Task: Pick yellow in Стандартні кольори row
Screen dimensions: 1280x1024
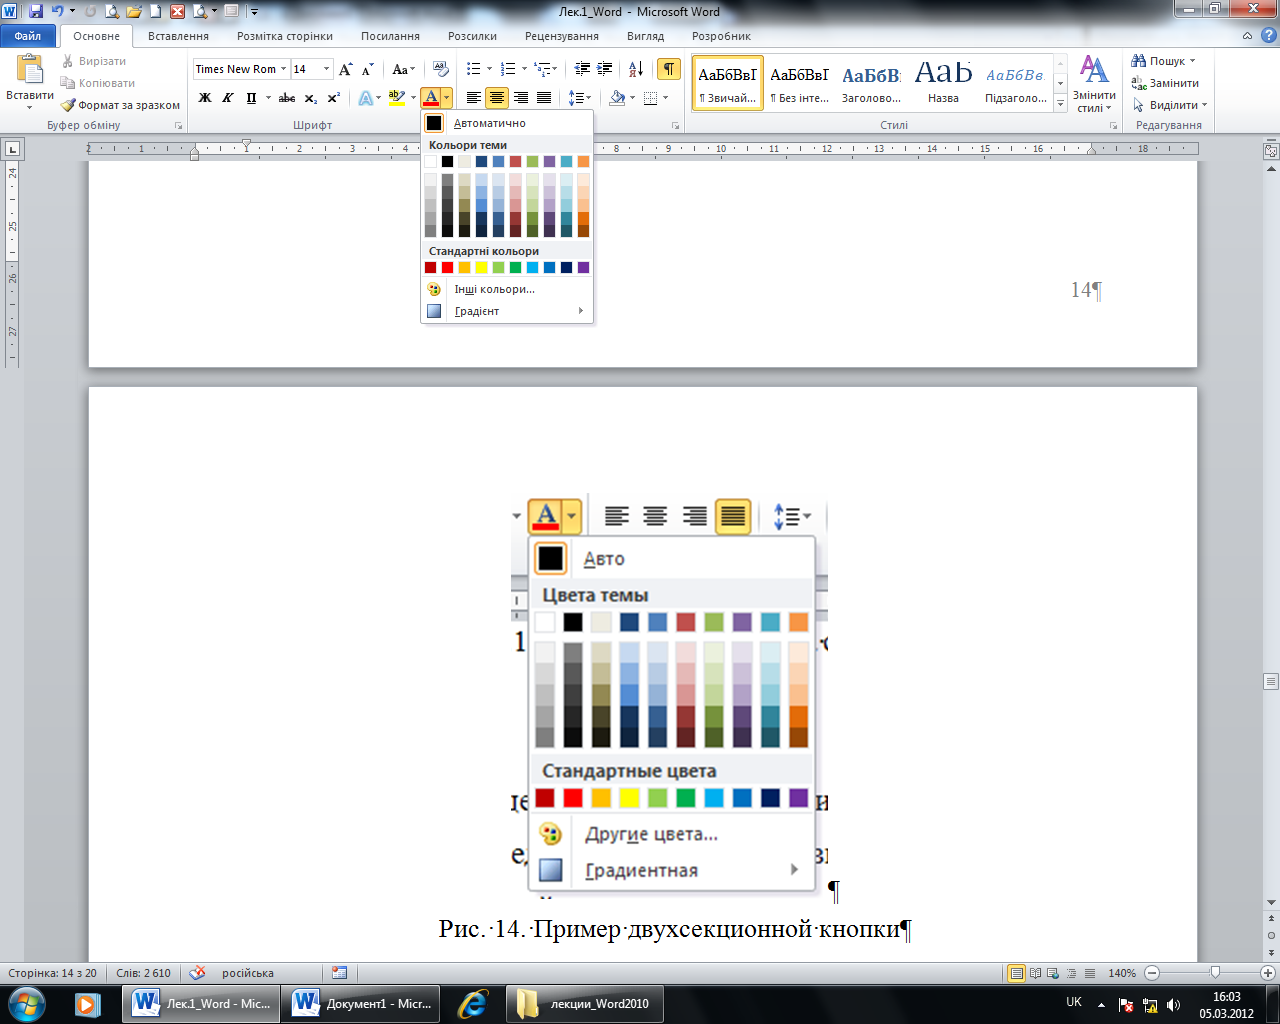Action: pyautogui.click(x=482, y=267)
